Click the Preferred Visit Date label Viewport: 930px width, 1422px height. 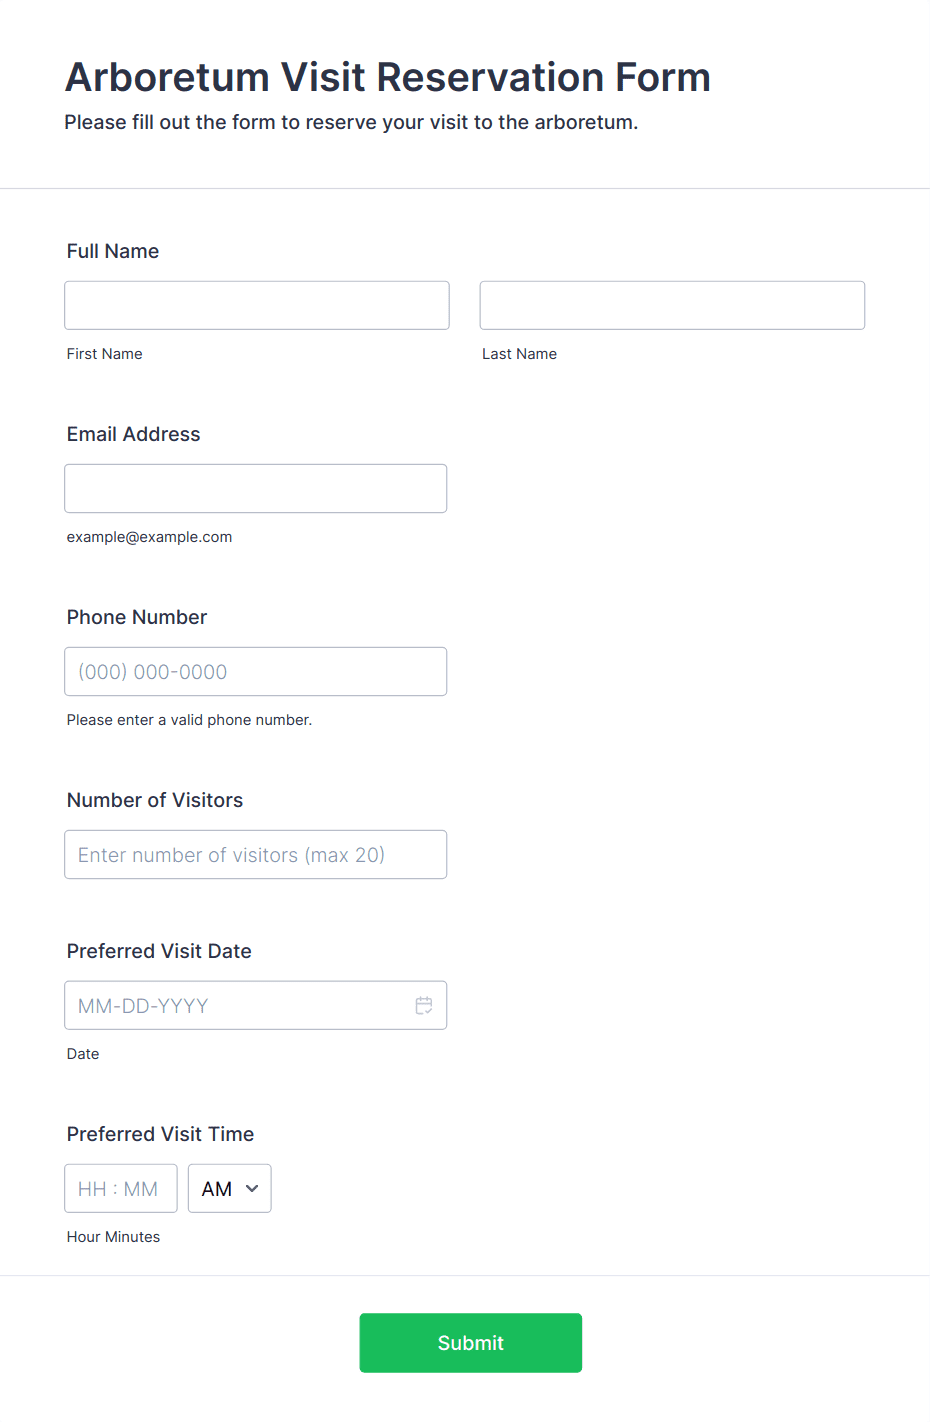click(159, 951)
